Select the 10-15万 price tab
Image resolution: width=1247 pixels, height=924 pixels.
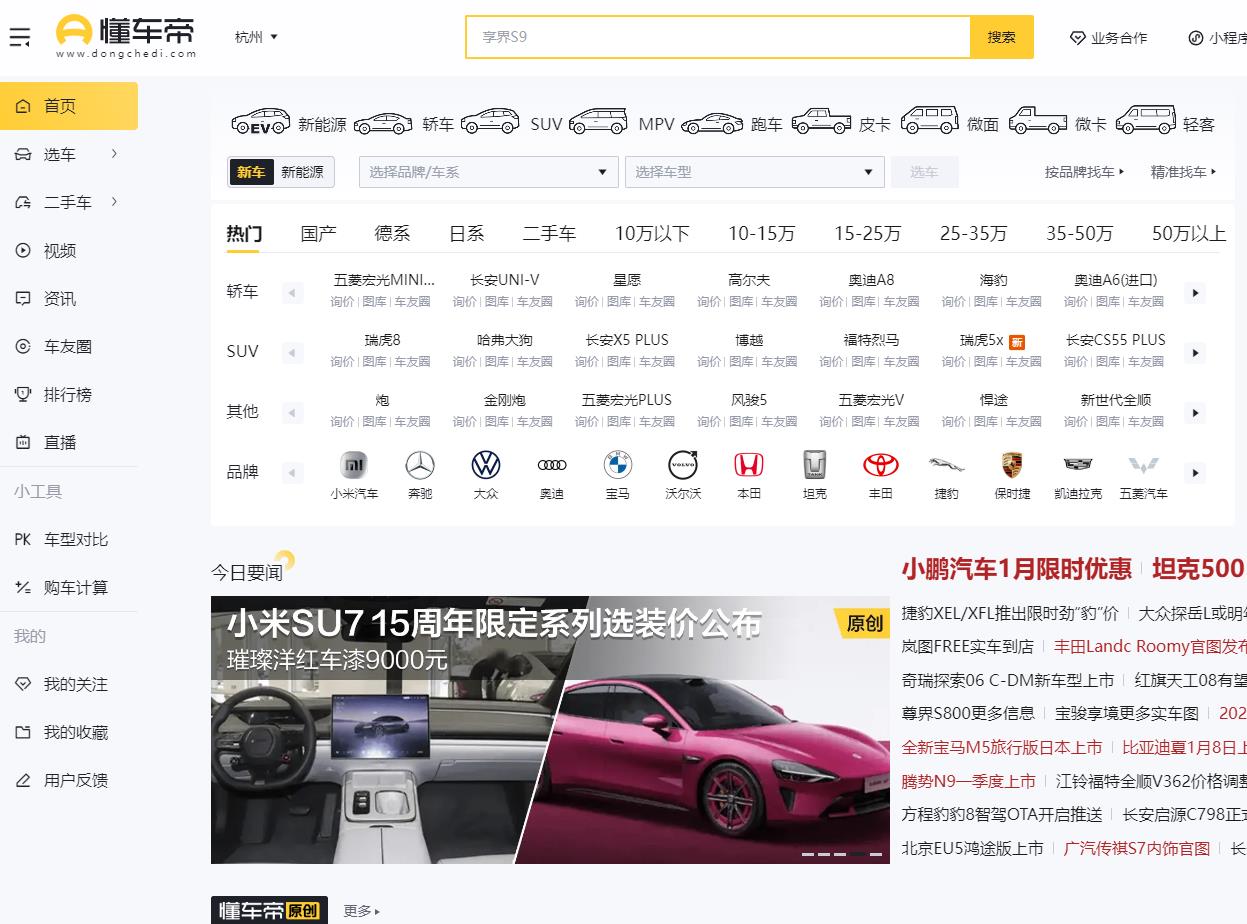[x=762, y=233]
